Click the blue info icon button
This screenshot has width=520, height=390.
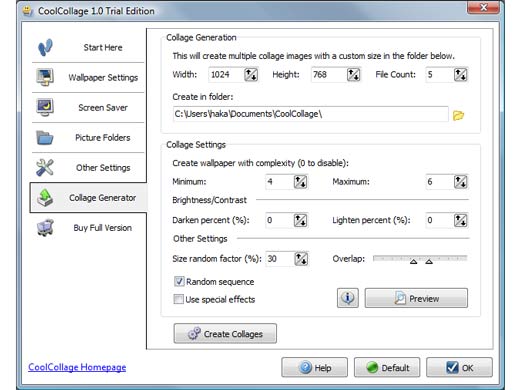click(x=348, y=298)
